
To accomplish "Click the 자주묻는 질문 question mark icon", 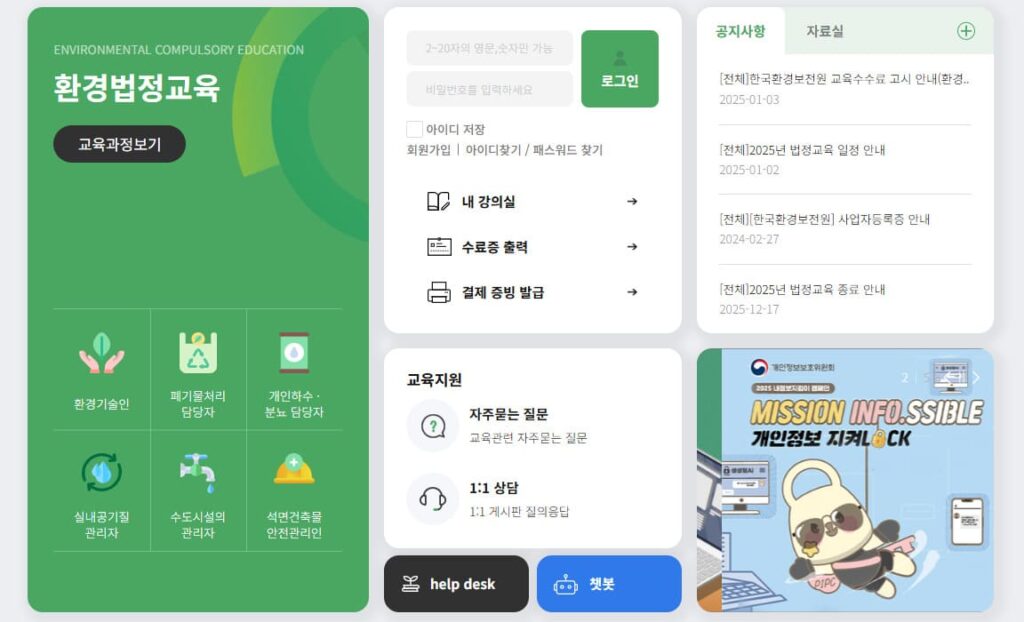I will pyautogui.click(x=432, y=426).
